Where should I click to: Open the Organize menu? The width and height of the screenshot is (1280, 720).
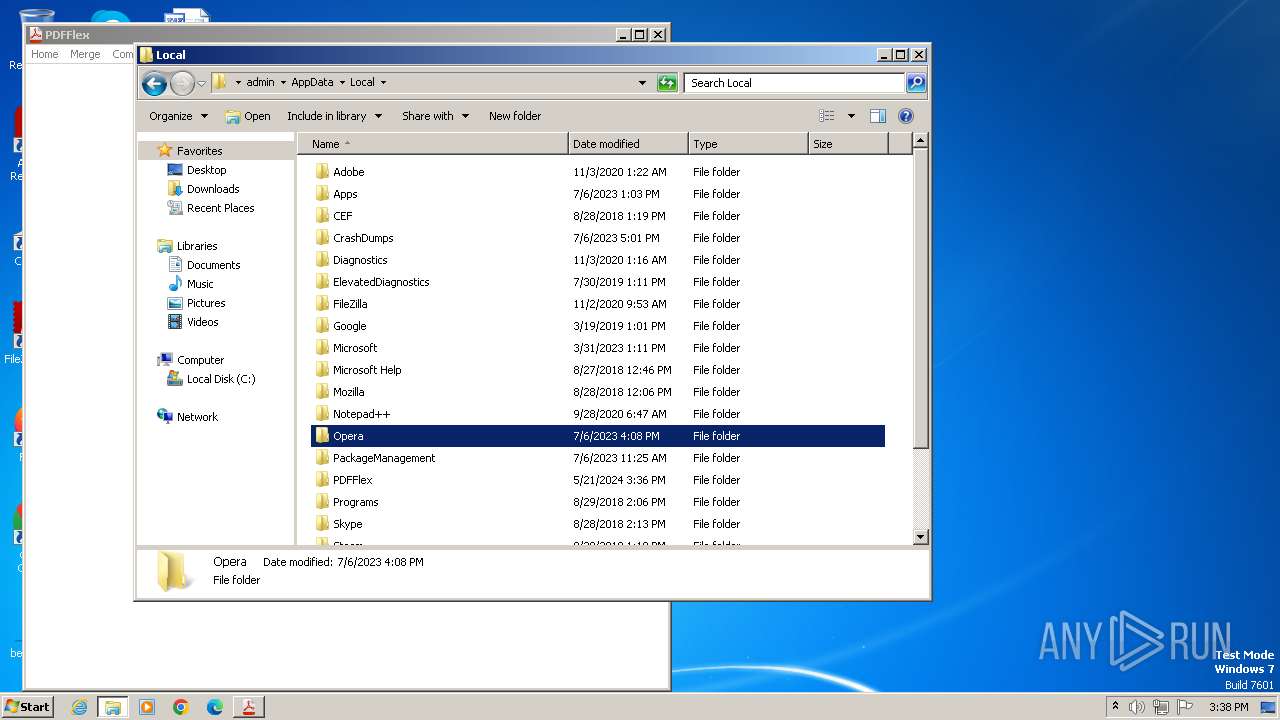tap(178, 116)
